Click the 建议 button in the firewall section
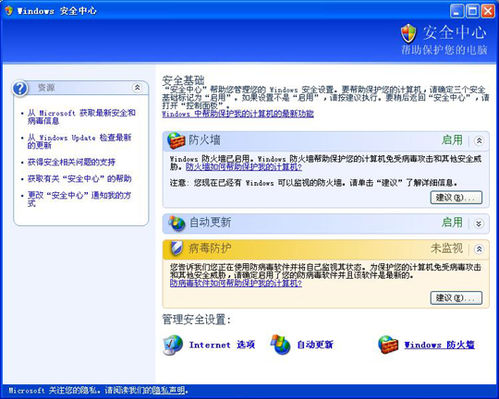Viewport: 499px width, 399px height. click(x=456, y=197)
